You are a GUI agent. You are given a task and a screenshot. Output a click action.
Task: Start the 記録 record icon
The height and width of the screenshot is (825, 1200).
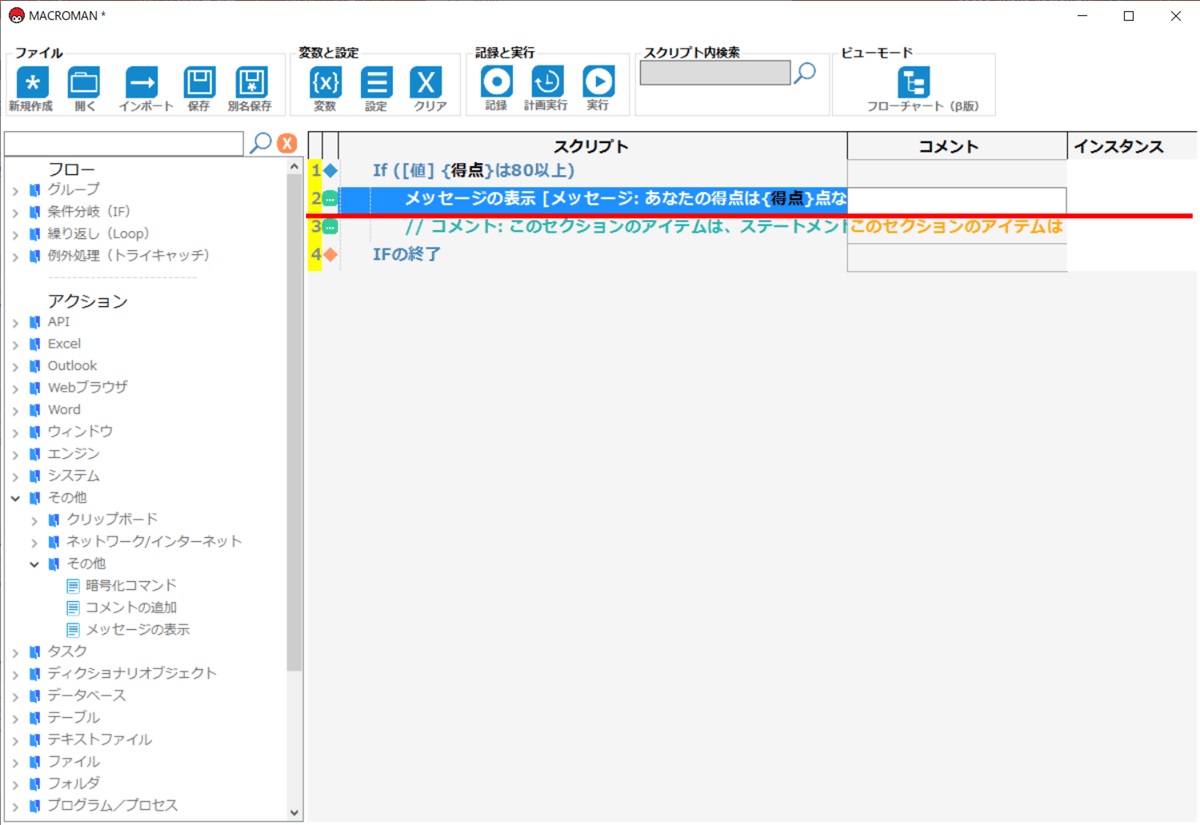click(x=497, y=82)
